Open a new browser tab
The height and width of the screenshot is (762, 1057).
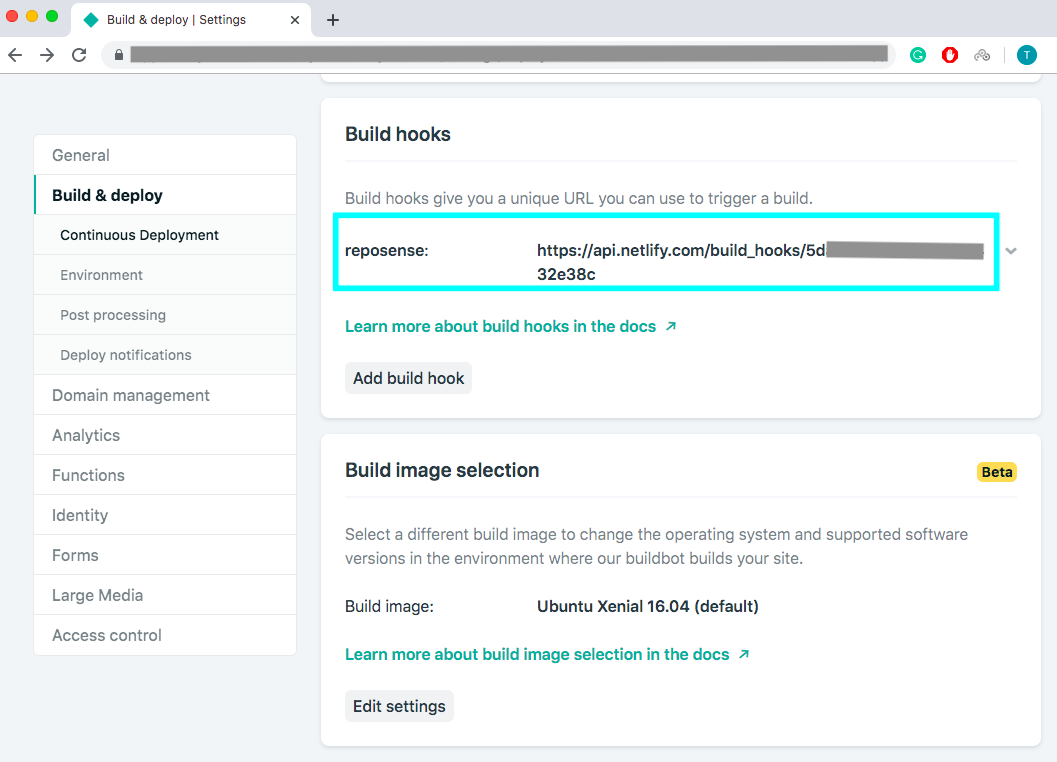(333, 20)
